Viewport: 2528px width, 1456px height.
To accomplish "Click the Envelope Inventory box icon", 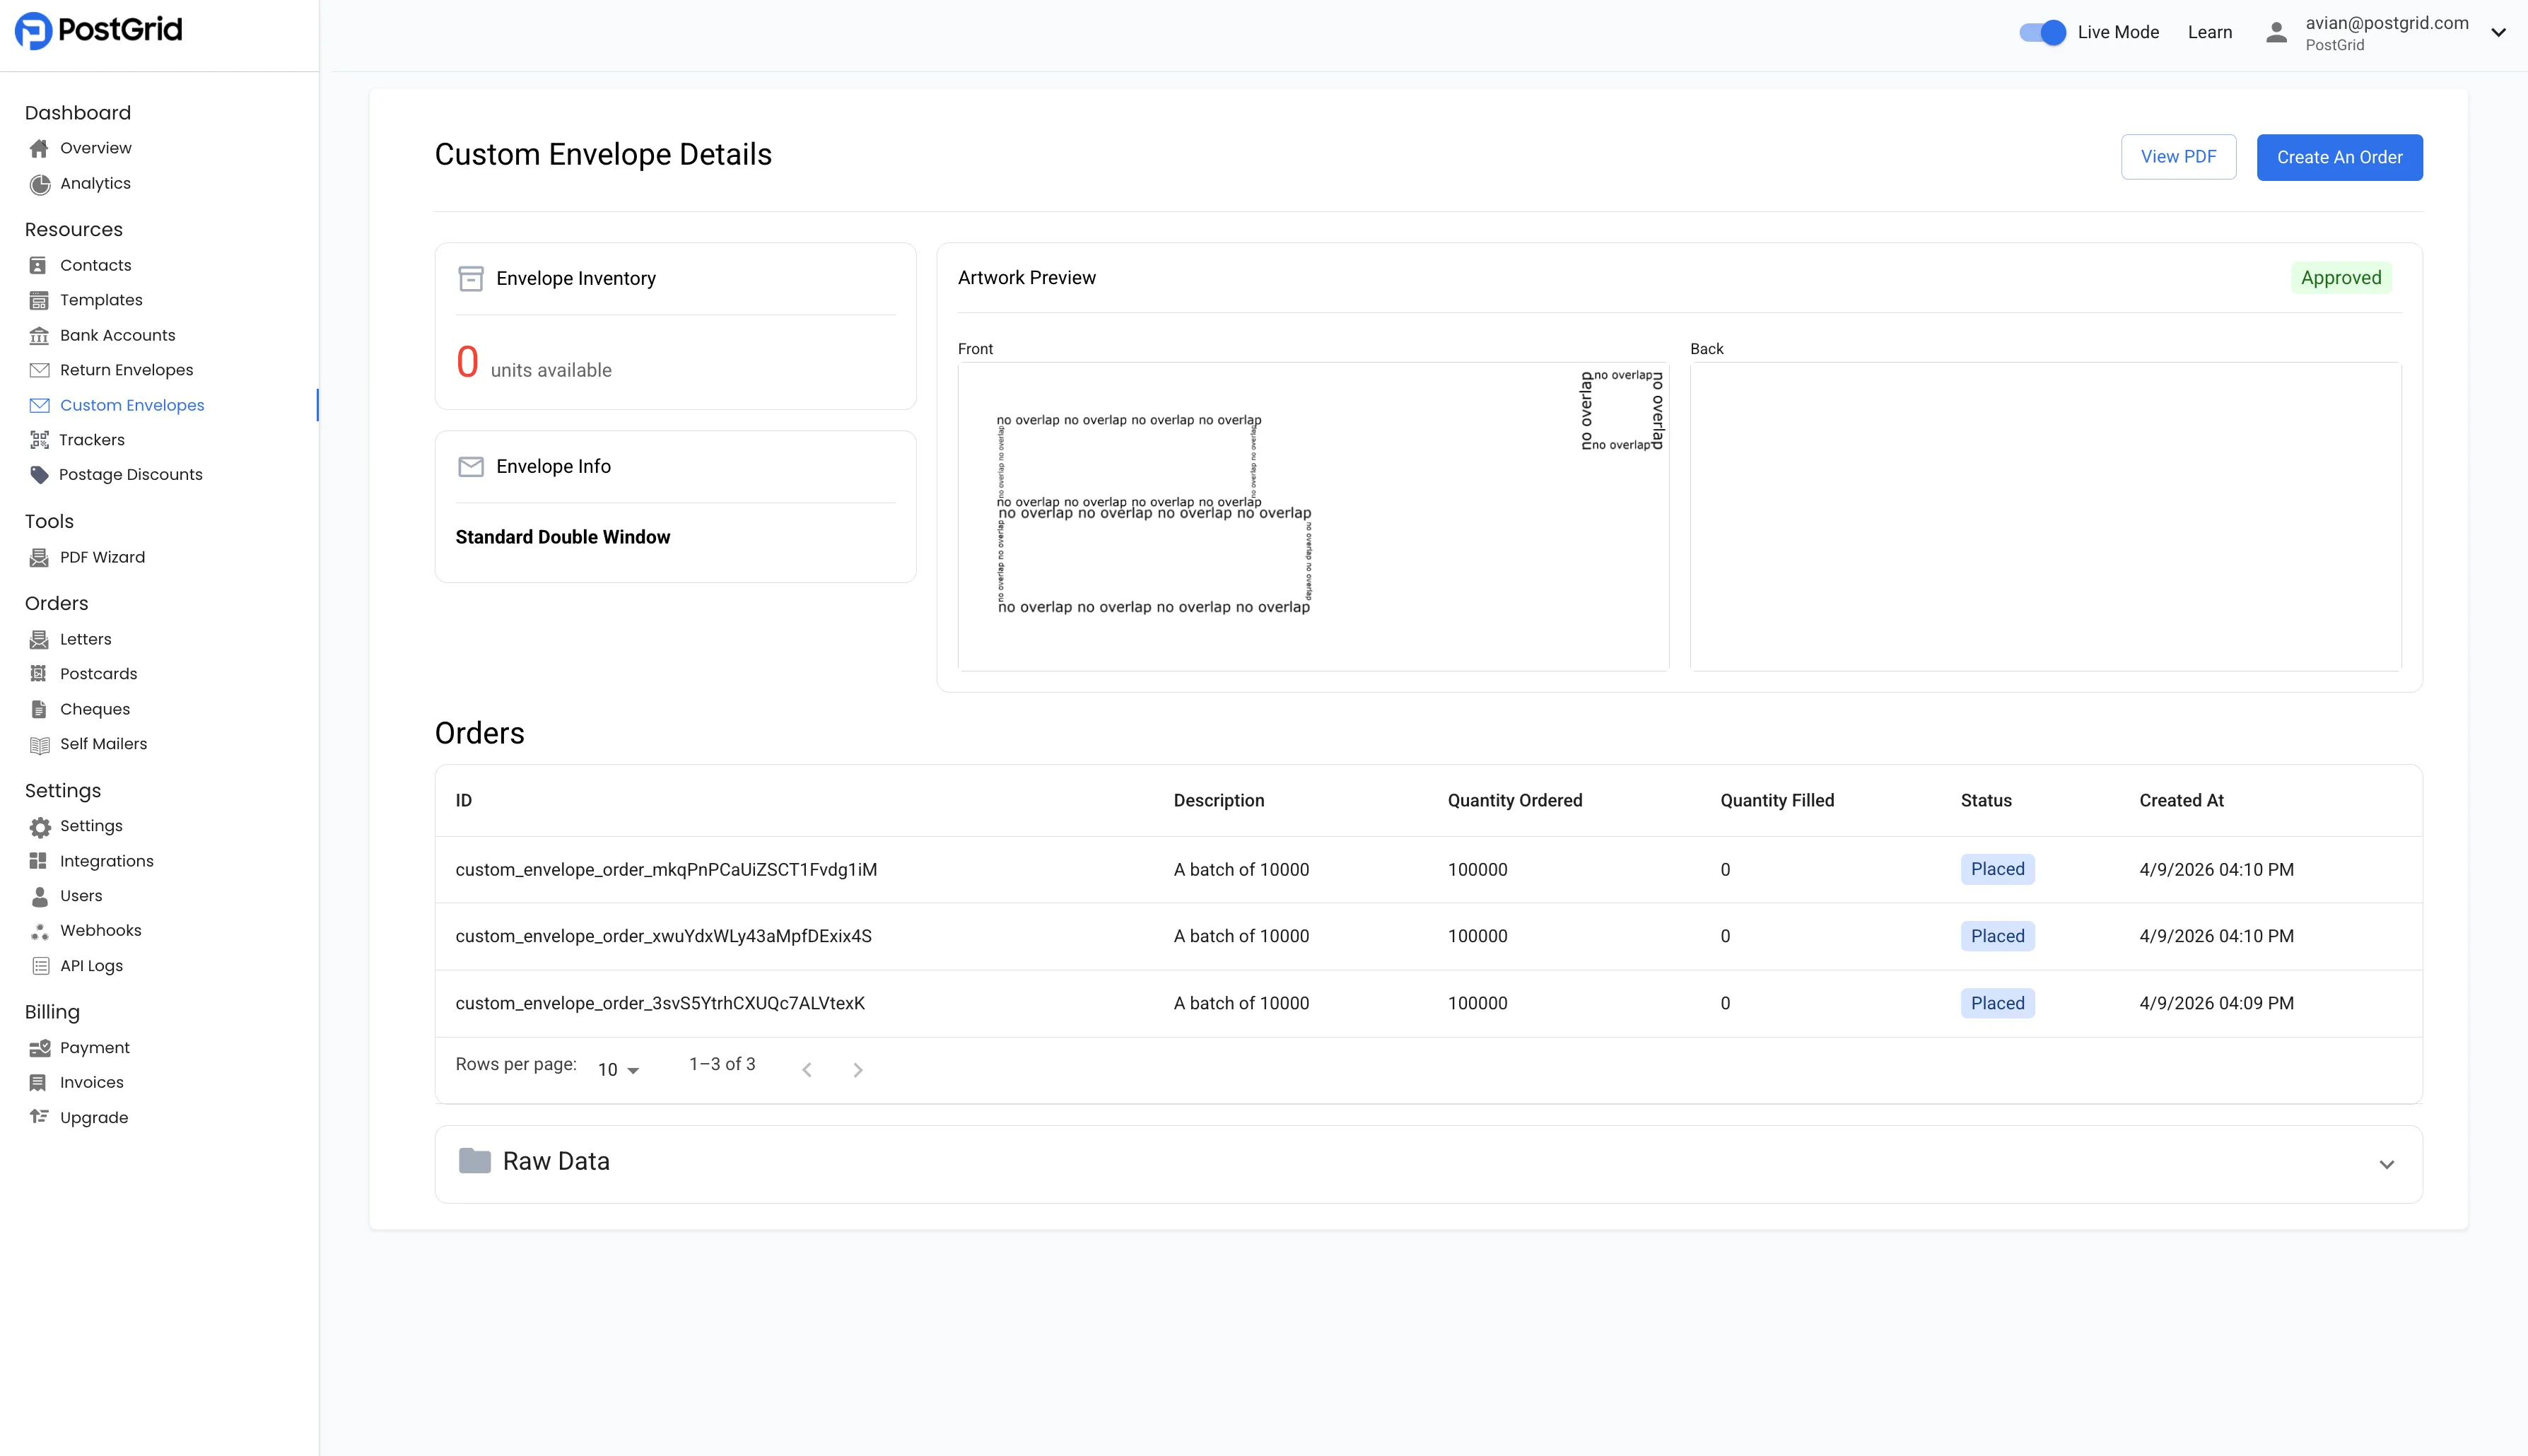I will click(x=470, y=278).
